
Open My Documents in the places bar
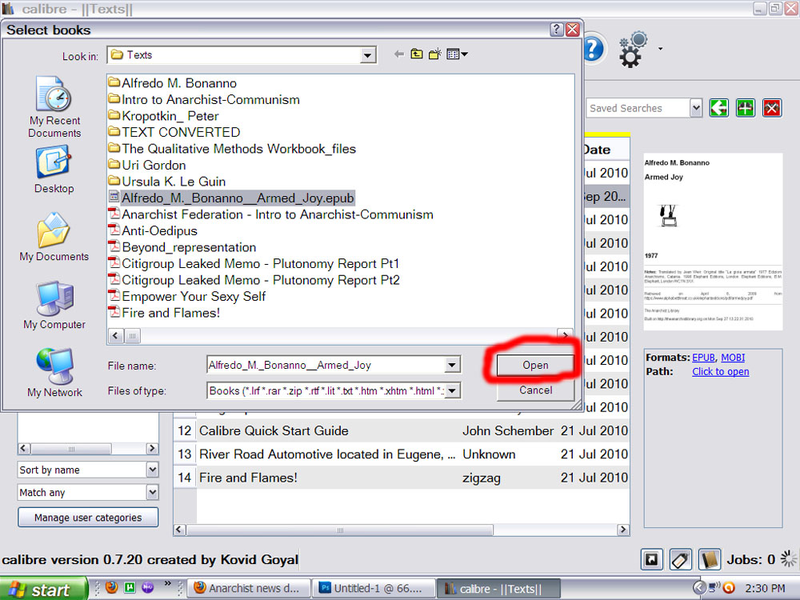[54, 237]
